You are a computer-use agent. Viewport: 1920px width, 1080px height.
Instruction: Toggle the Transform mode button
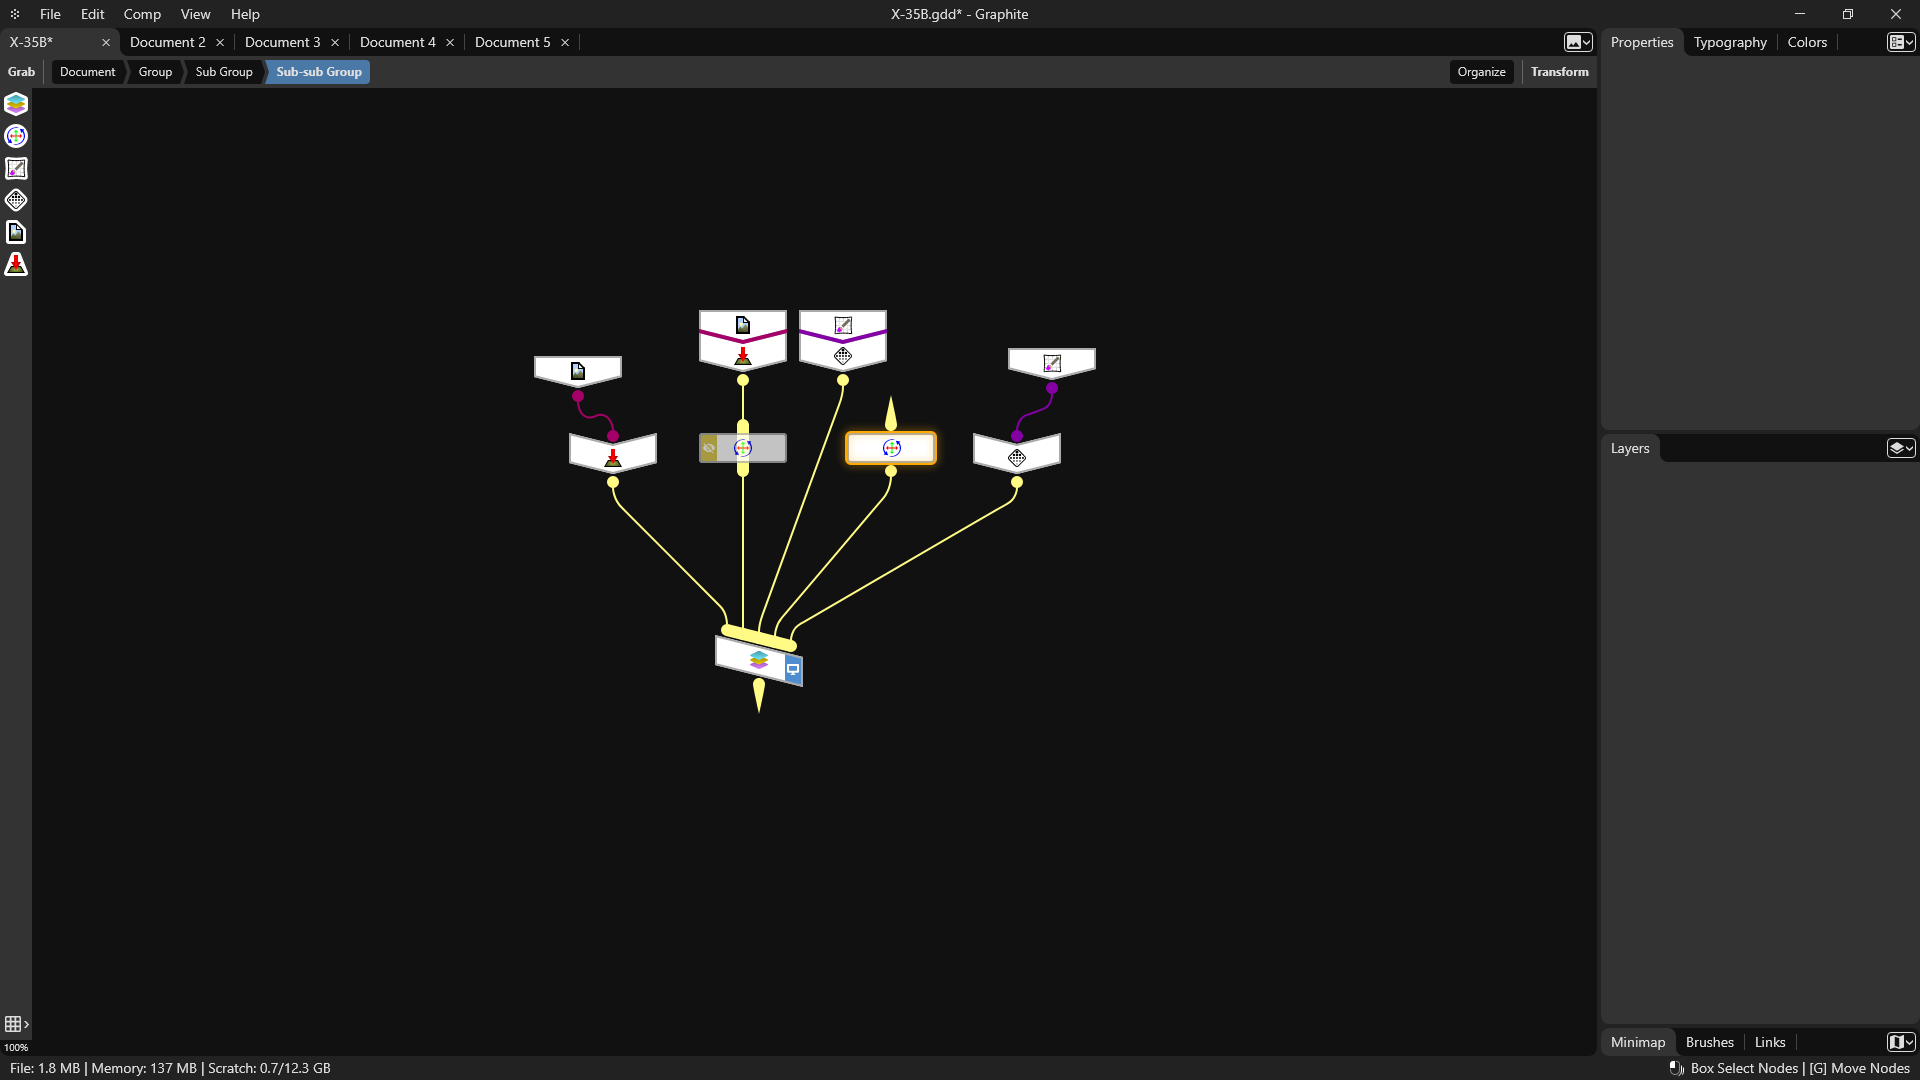pyautogui.click(x=1558, y=72)
